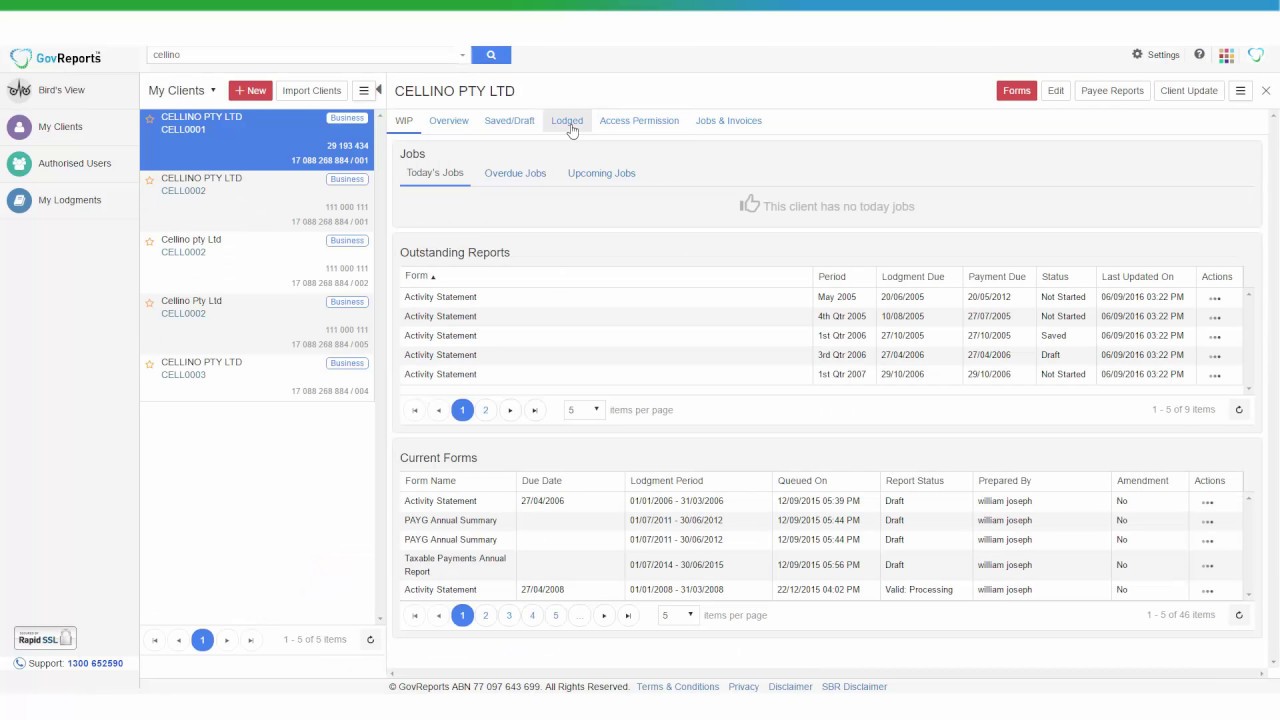Go to next page of Current Forms
The height and width of the screenshot is (720, 1280).
click(x=604, y=615)
